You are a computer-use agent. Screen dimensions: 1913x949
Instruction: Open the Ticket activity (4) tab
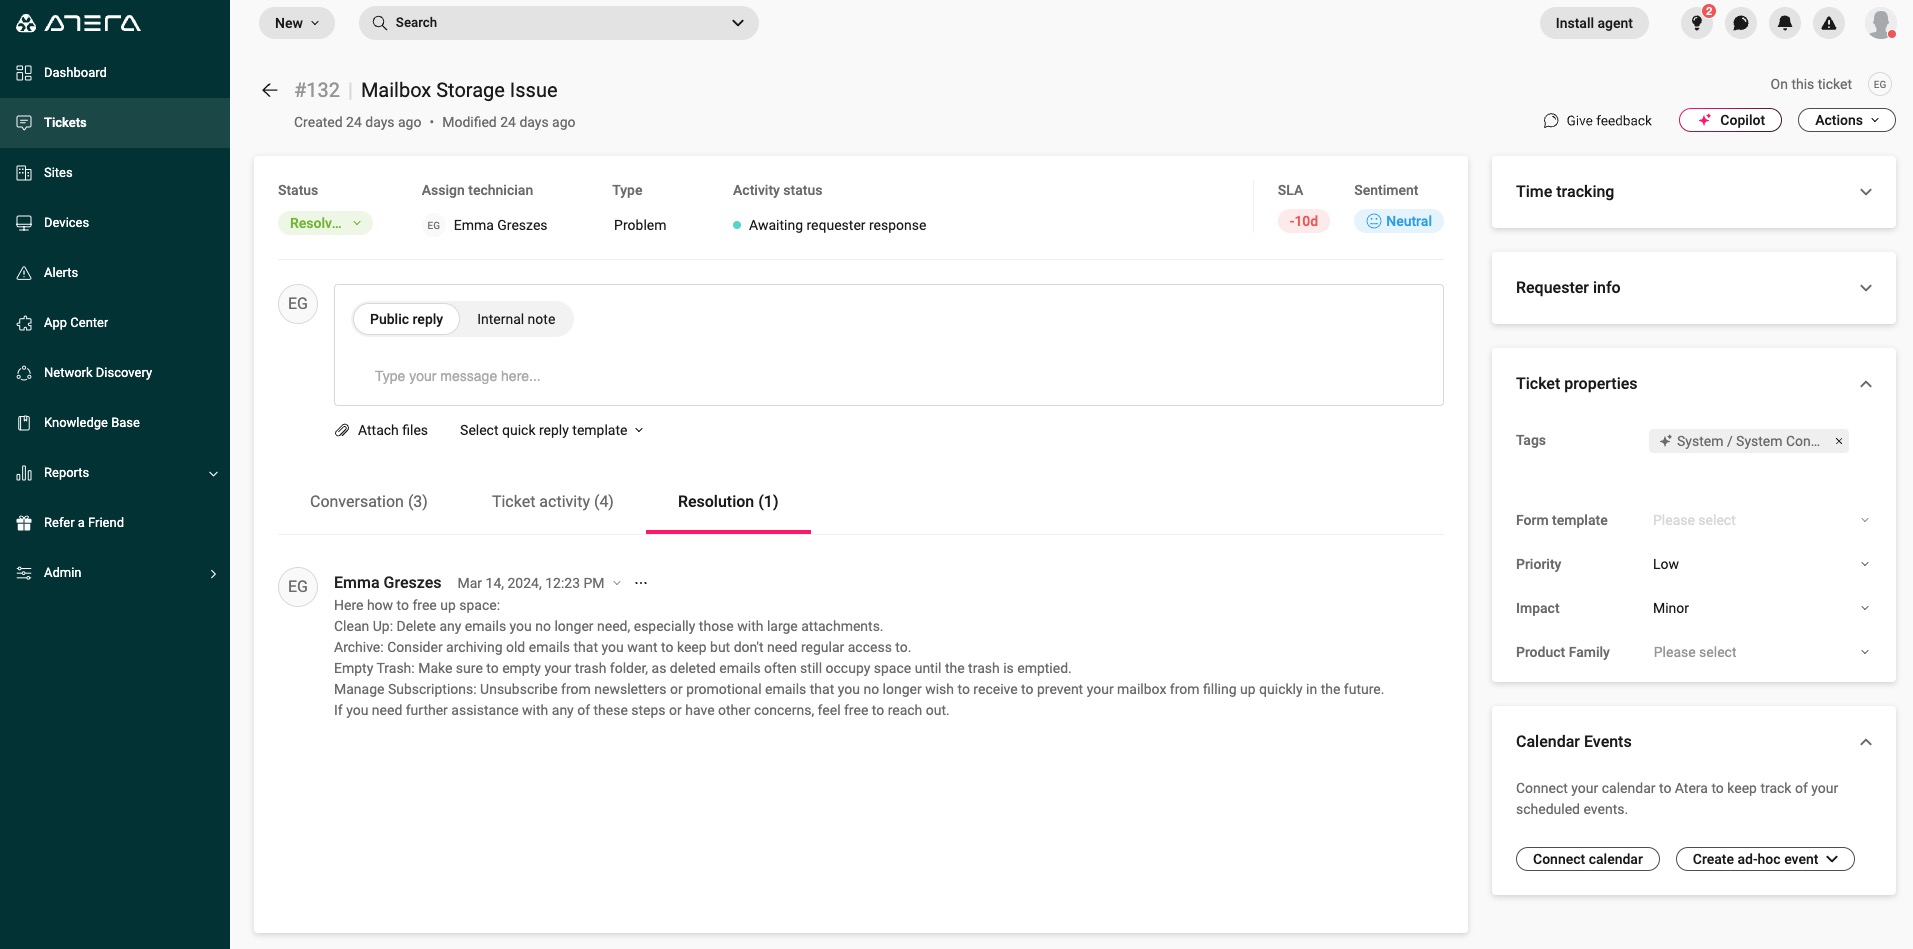(552, 502)
